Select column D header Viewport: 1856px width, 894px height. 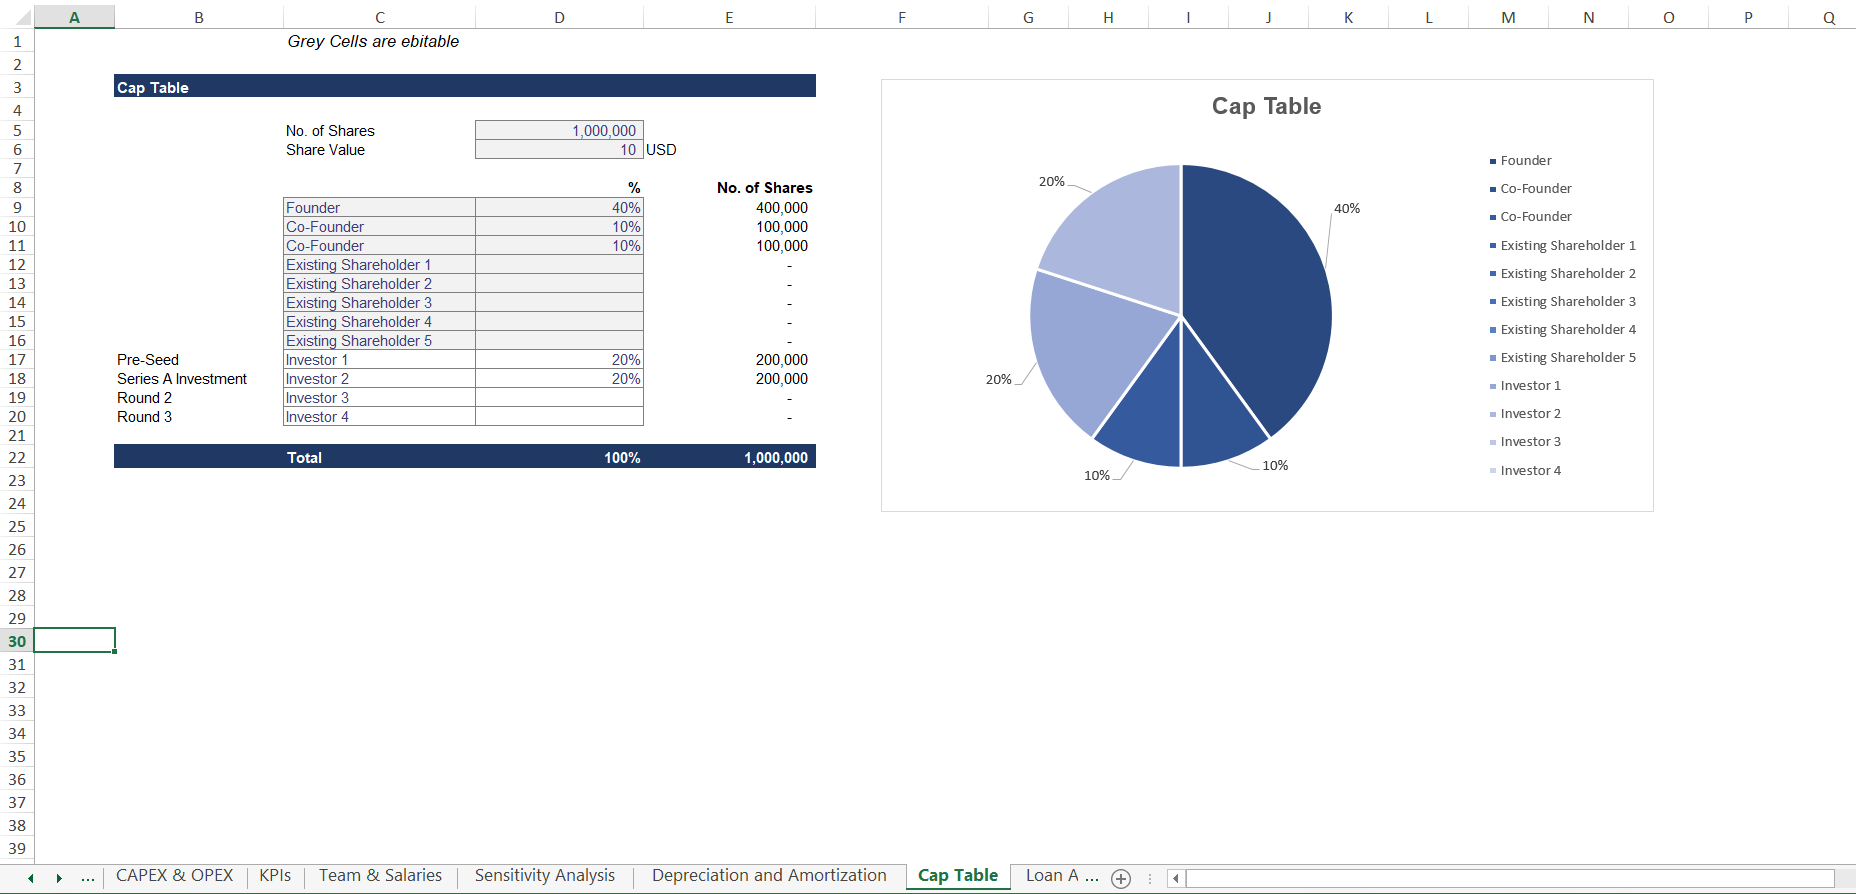click(x=559, y=17)
